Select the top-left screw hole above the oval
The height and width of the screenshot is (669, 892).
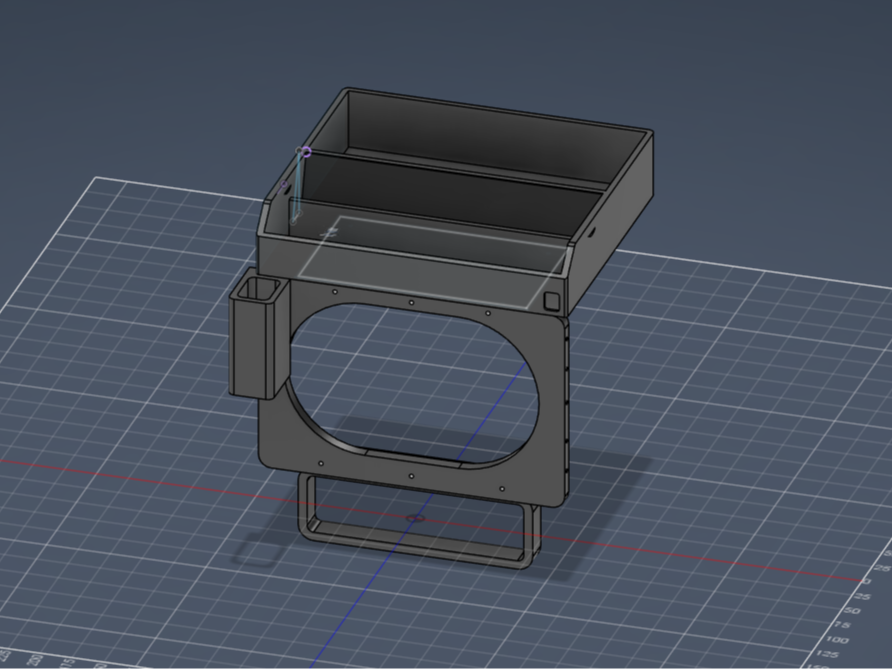click(334, 292)
